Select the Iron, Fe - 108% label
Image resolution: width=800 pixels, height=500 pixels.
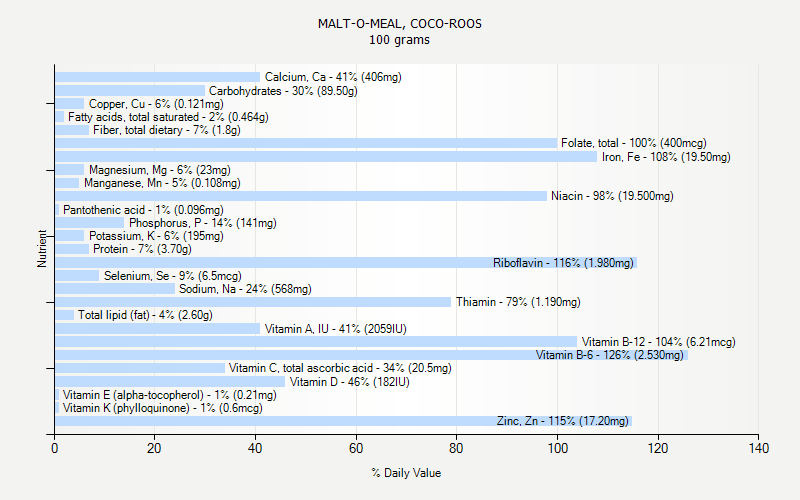coord(666,157)
